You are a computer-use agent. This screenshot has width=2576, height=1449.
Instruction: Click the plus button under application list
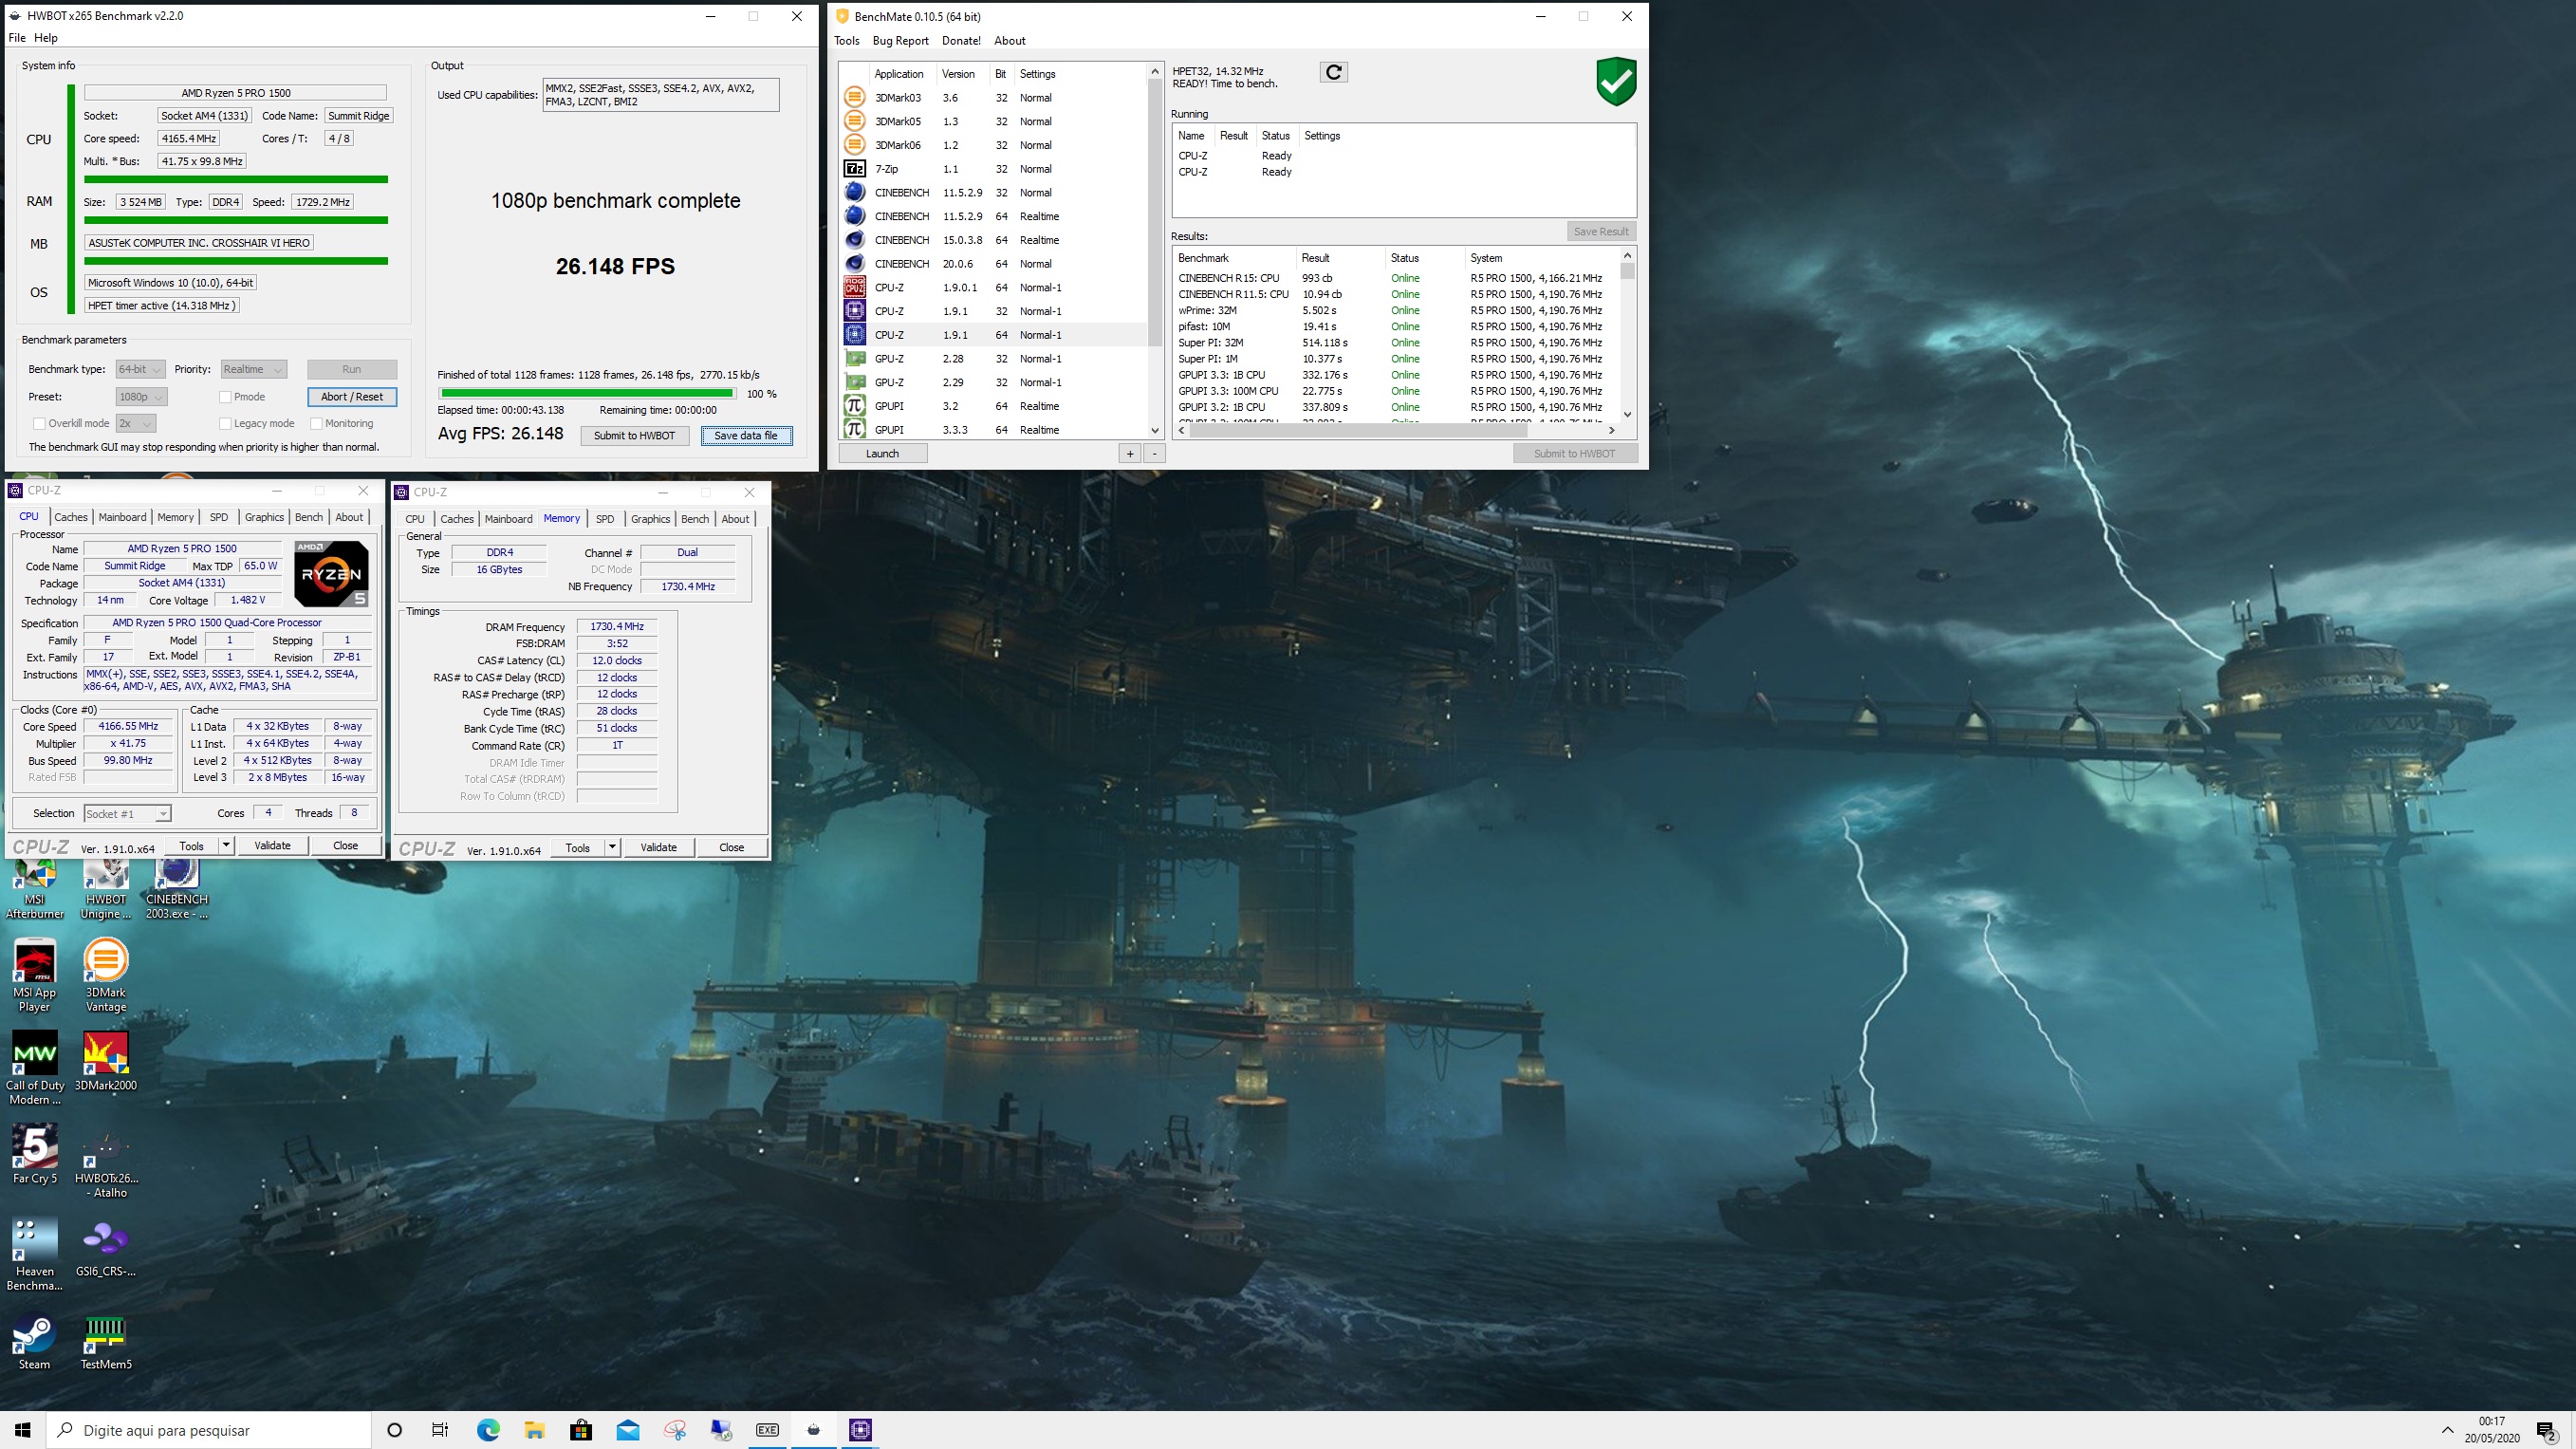(x=1130, y=454)
